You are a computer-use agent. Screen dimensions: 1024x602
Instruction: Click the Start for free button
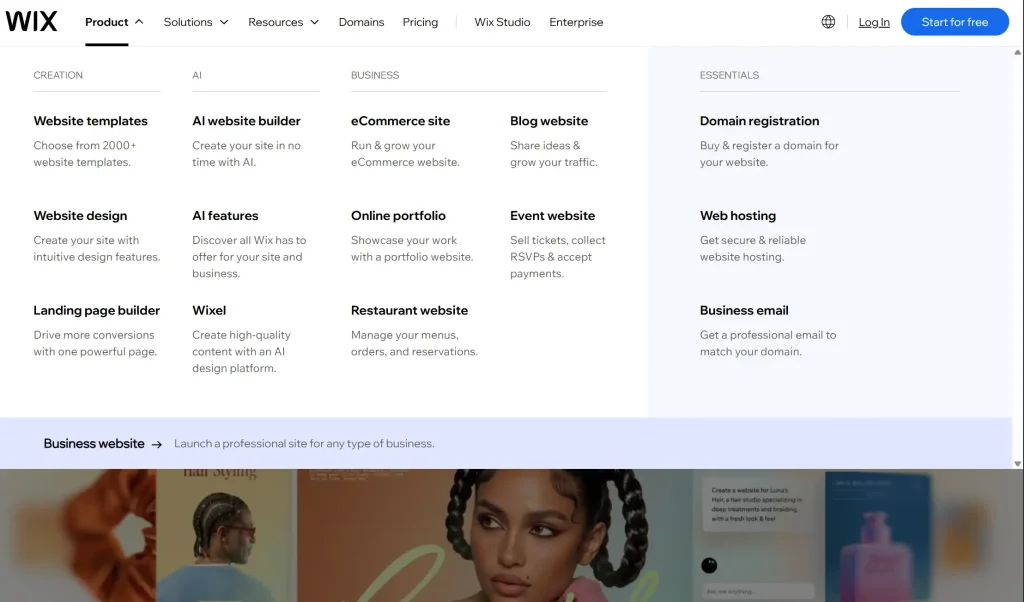[955, 22]
